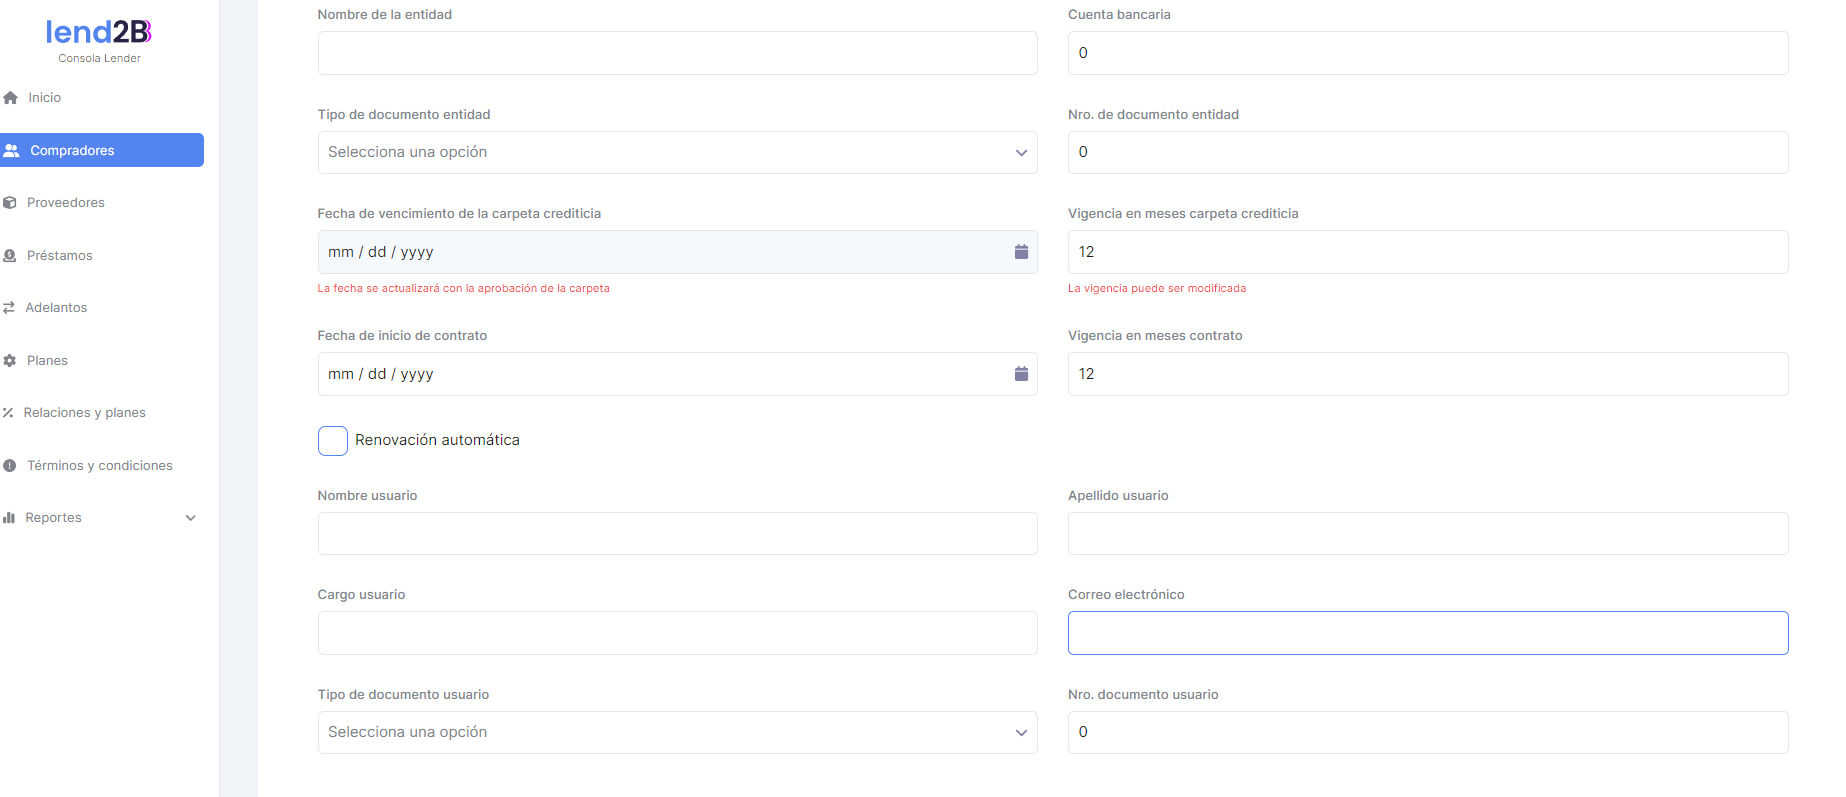Click the money icon next to Préstamos
The width and height of the screenshot is (1846, 797).
pos(10,256)
